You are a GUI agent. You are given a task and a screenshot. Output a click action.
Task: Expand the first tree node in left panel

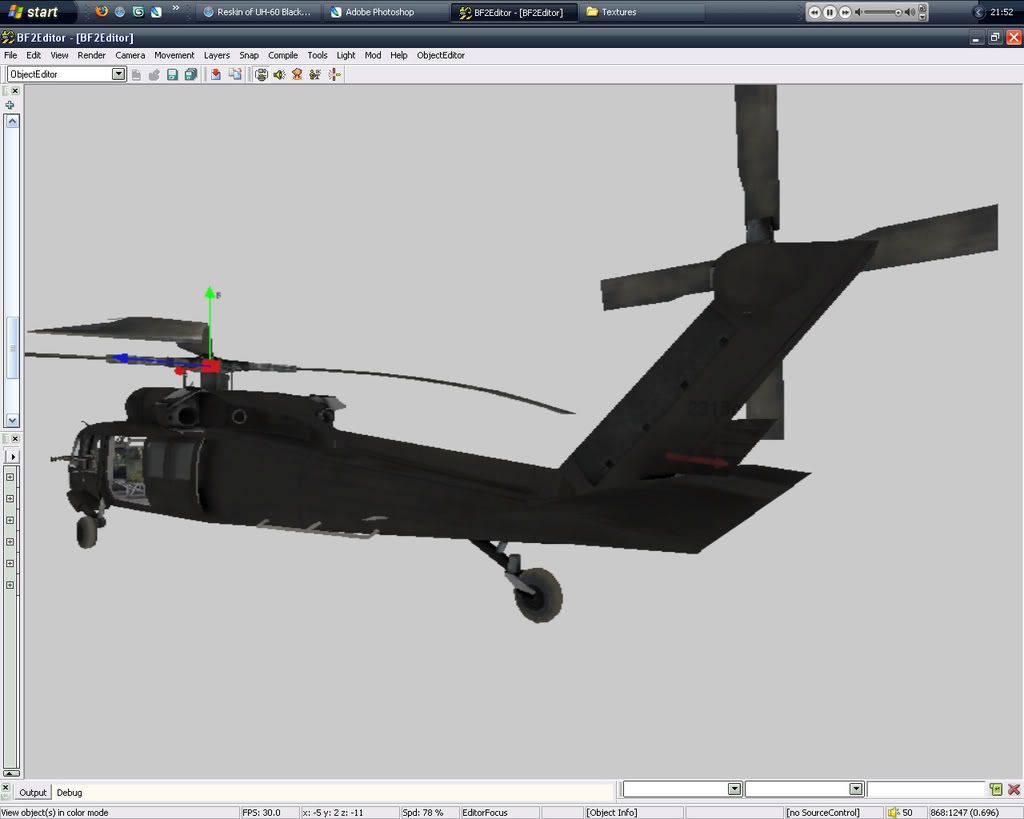10,476
